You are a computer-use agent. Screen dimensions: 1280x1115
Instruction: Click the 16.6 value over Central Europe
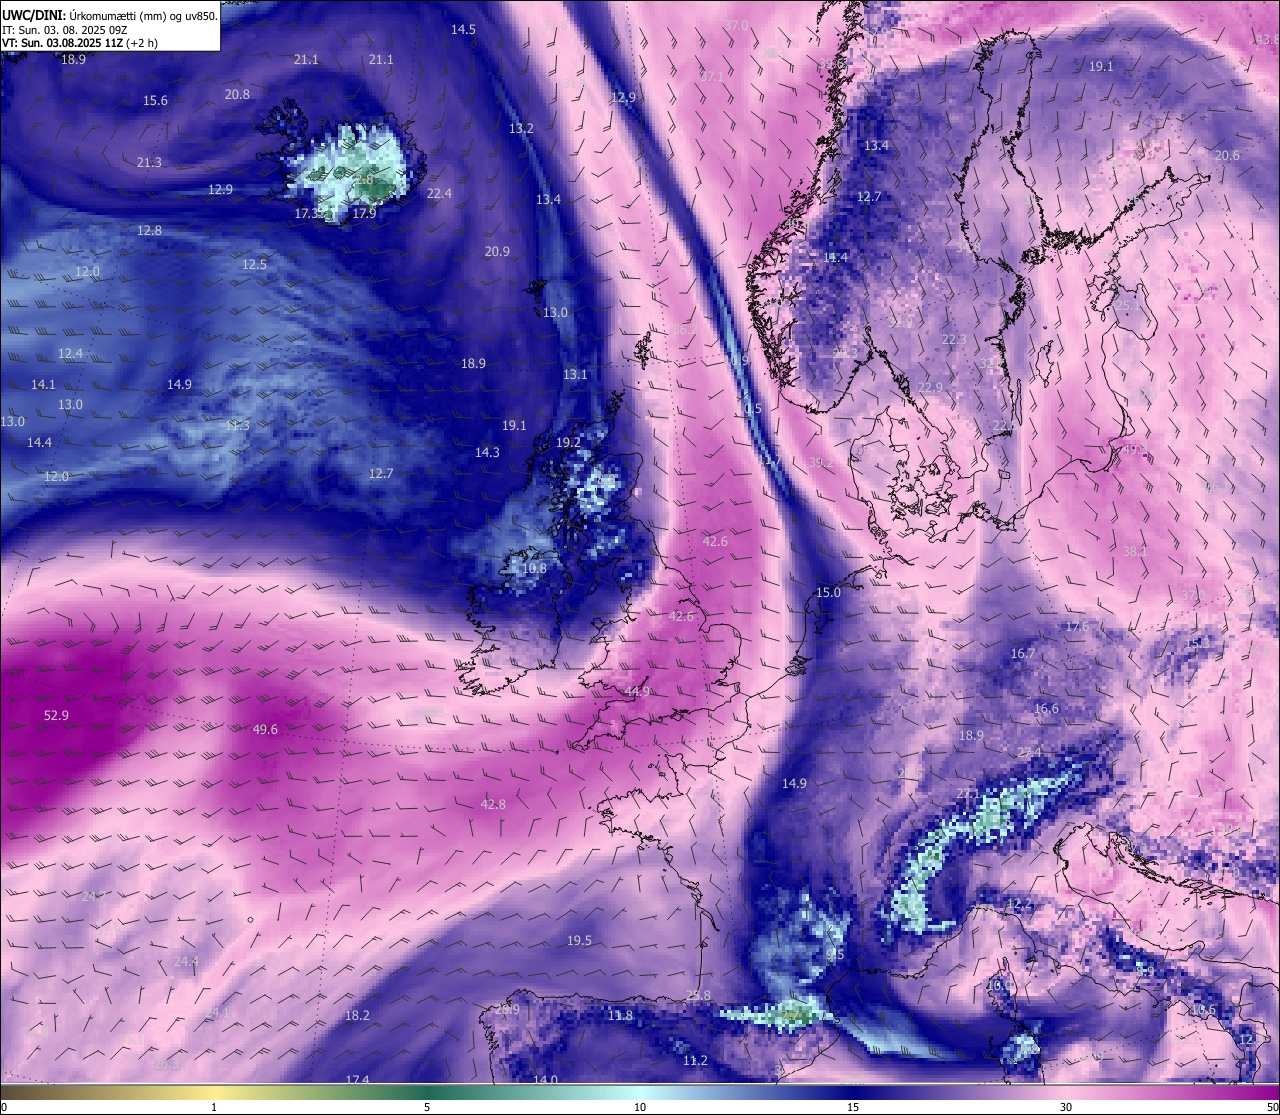point(1046,708)
